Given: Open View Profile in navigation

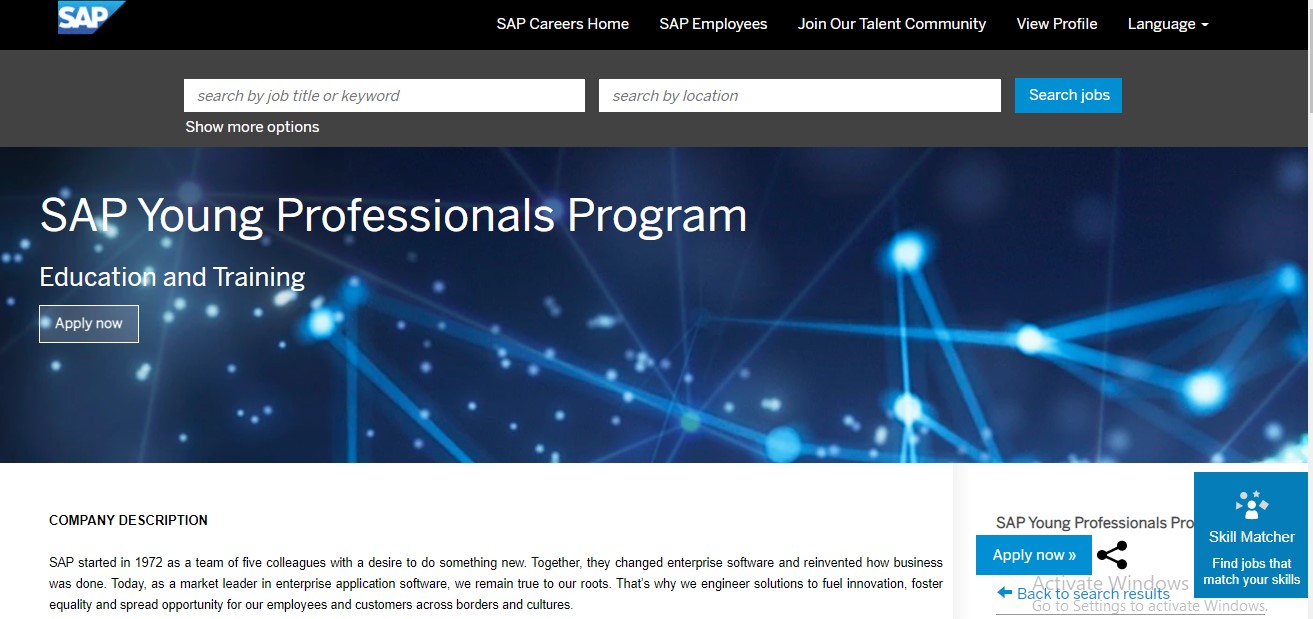Looking at the screenshot, I should [x=1056, y=24].
